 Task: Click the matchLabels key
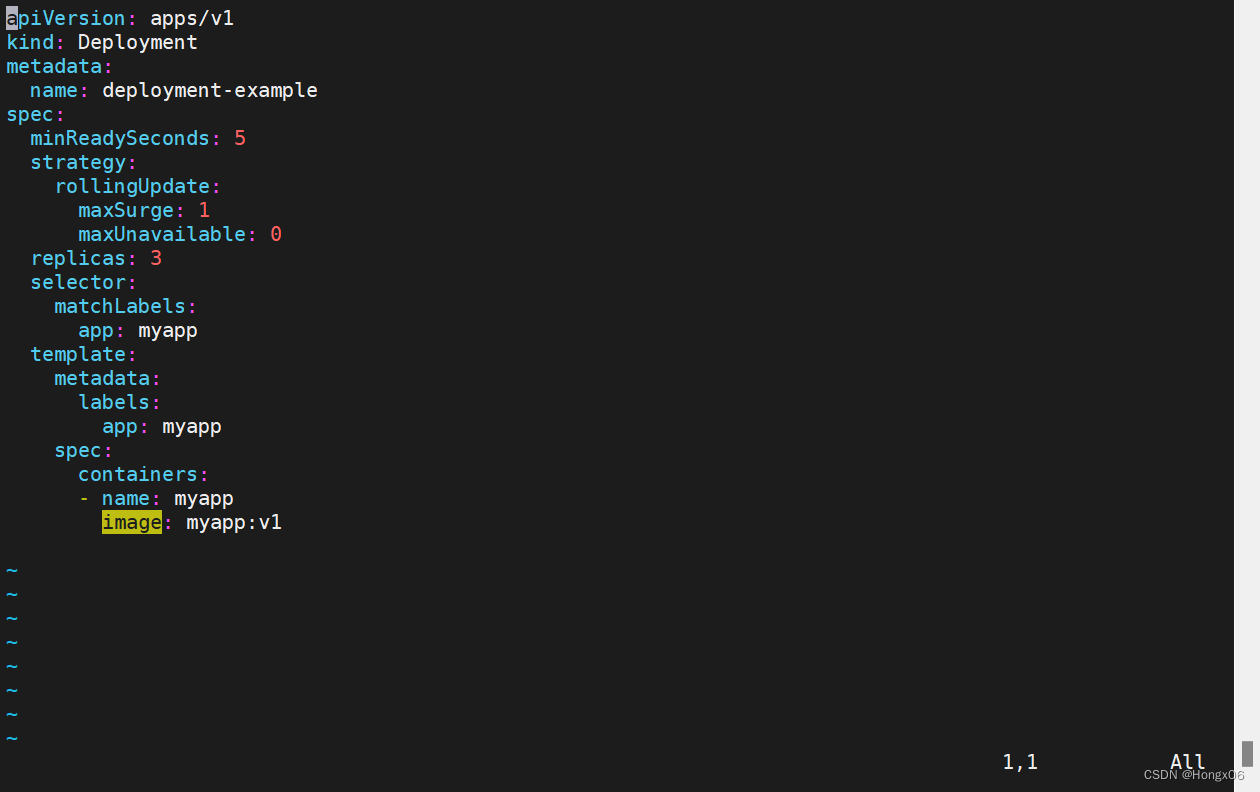pos(120,306)
